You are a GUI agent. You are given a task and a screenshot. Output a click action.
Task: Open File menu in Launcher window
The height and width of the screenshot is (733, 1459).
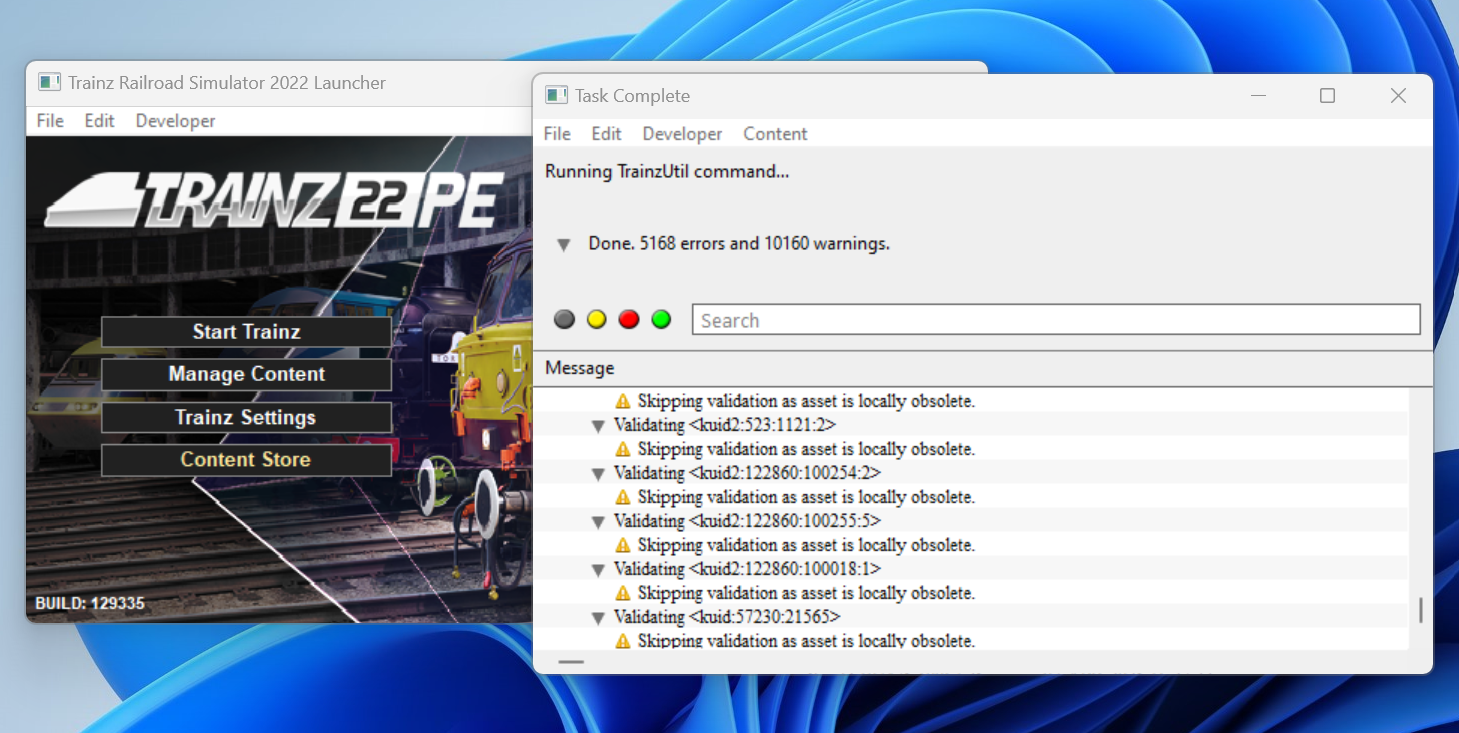(50, 121)
